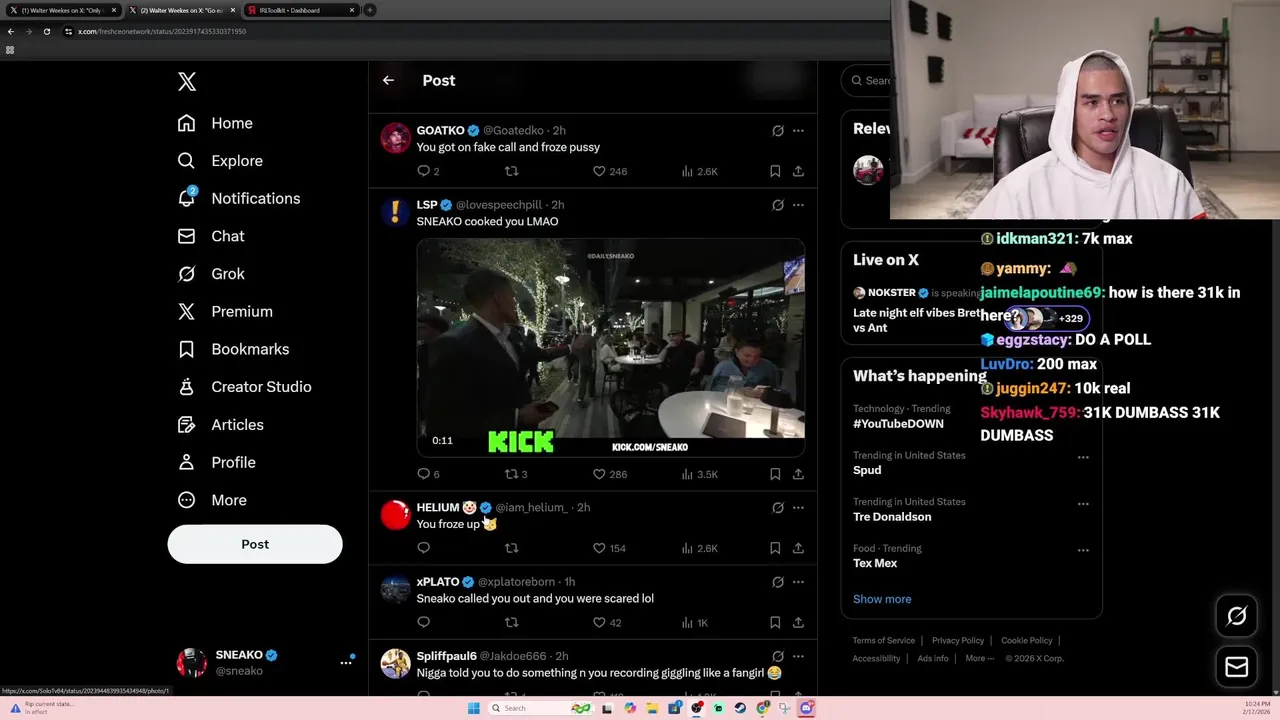This screenshot has height=720, width=1280.
Task: Open Grok in the sidebar
Action: click(x=211, y=274)
